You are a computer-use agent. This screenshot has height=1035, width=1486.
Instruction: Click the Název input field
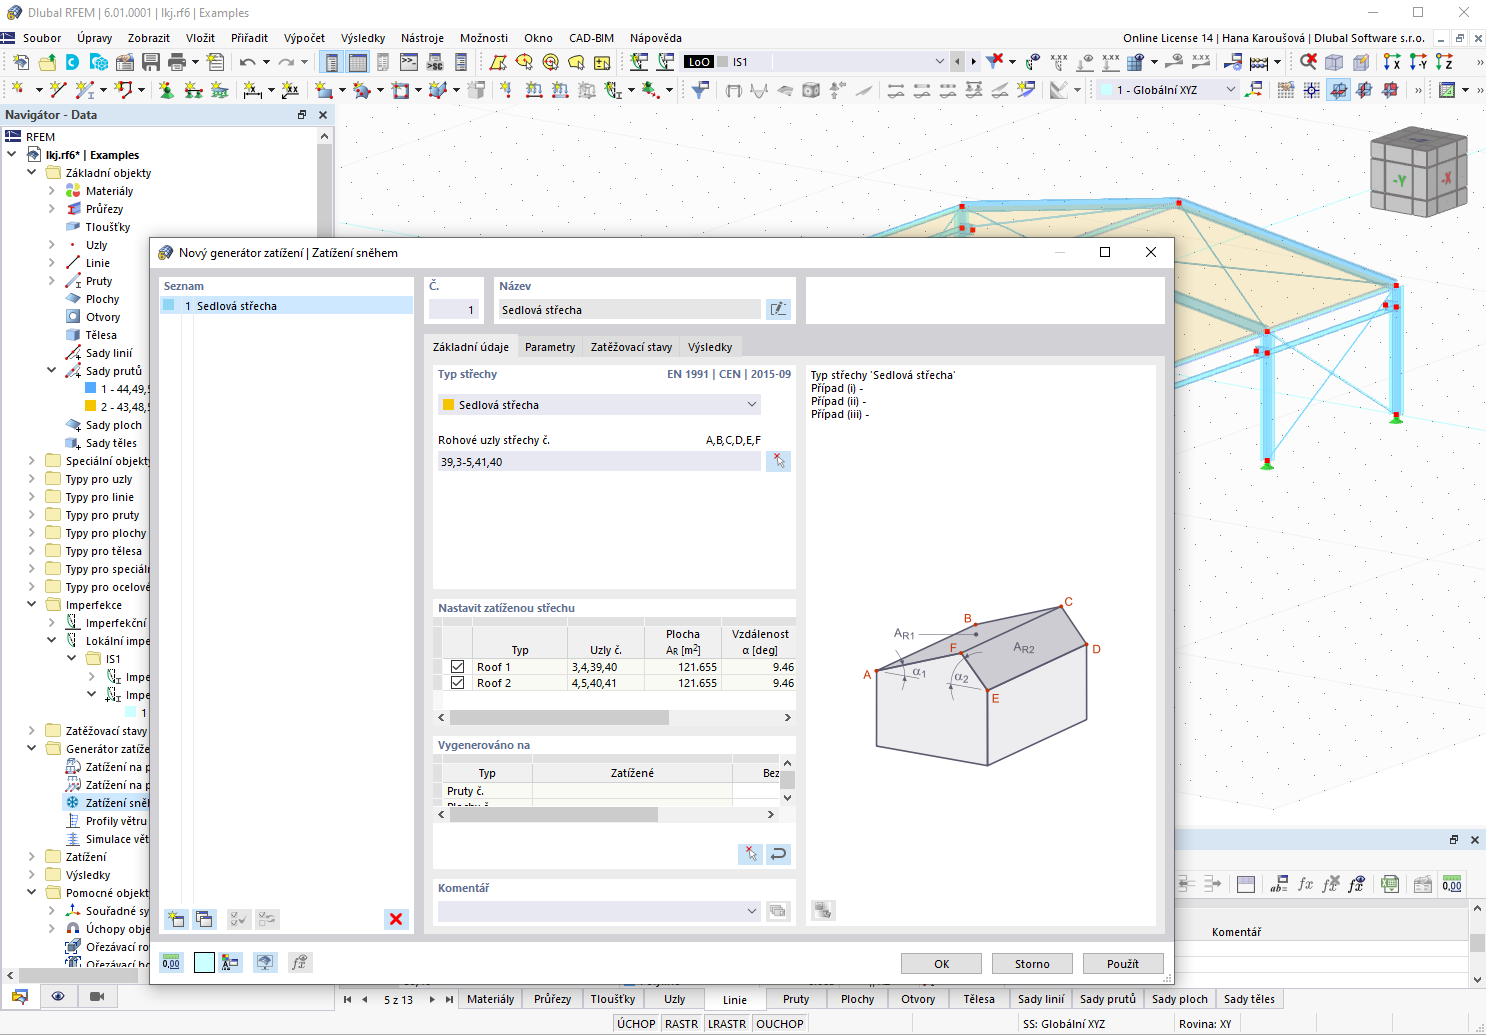[629, 310]
